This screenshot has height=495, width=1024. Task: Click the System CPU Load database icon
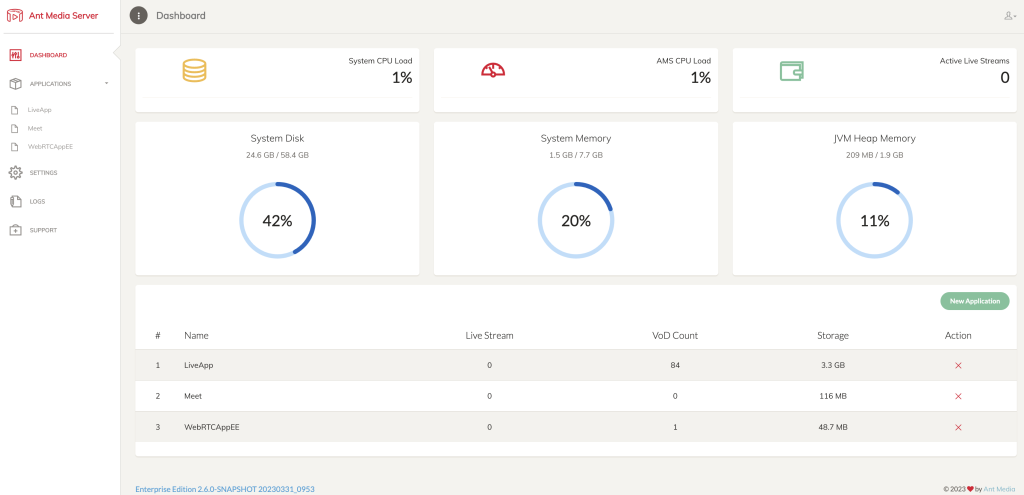[x=194, y=71]
